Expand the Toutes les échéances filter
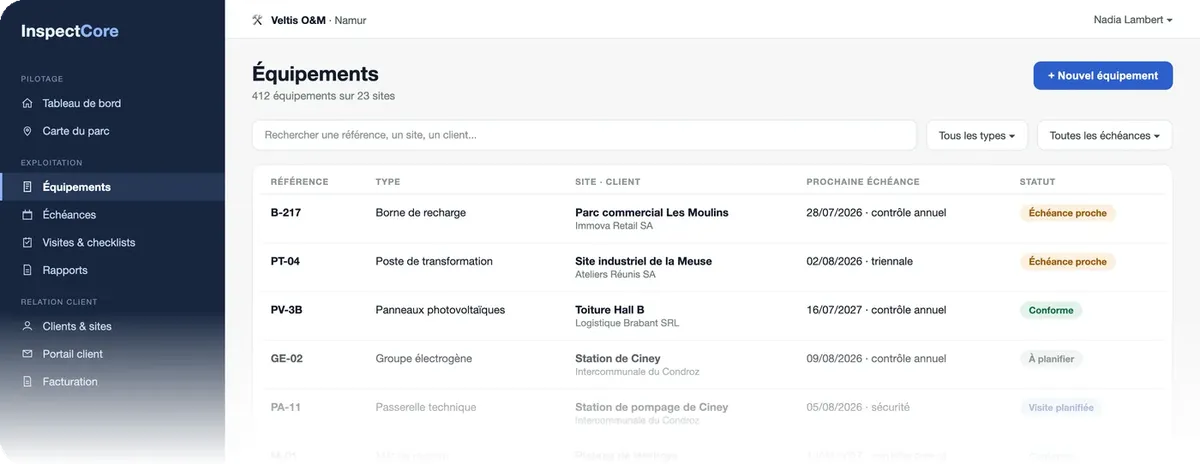The width and height of the screenshot is (1200, 464). coord(1104,135)
